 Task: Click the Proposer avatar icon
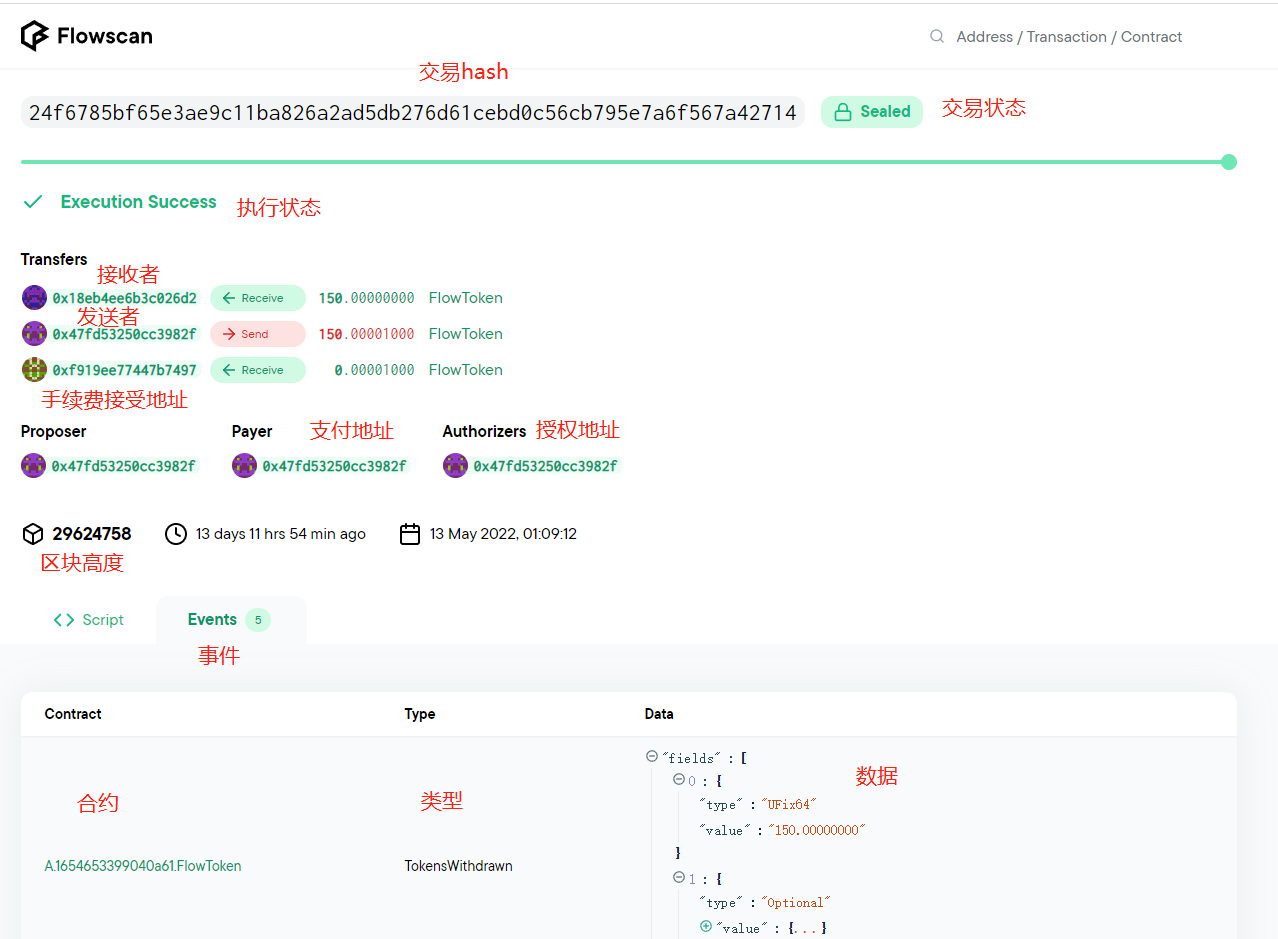click(x=34, y=466)
